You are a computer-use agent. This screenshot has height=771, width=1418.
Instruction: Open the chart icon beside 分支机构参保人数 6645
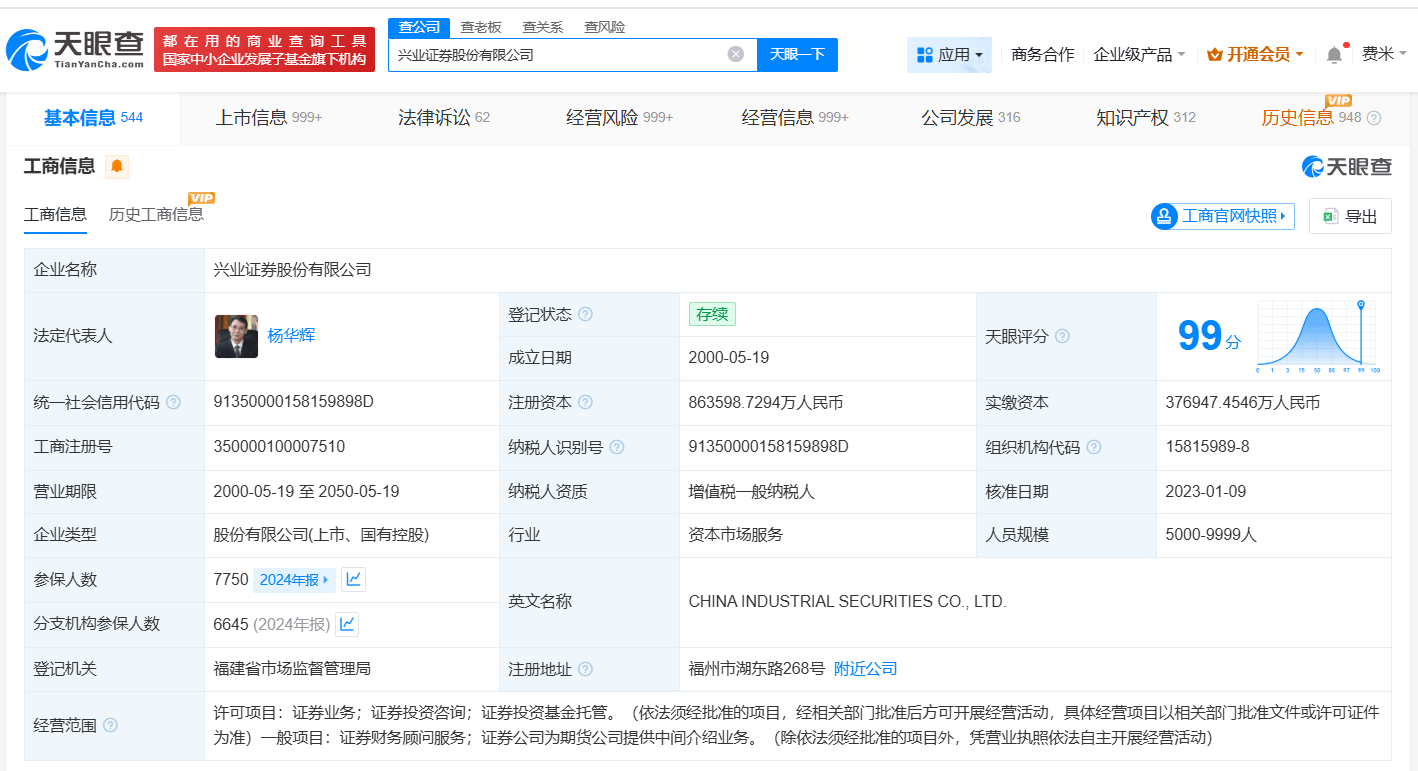[347, 624]
